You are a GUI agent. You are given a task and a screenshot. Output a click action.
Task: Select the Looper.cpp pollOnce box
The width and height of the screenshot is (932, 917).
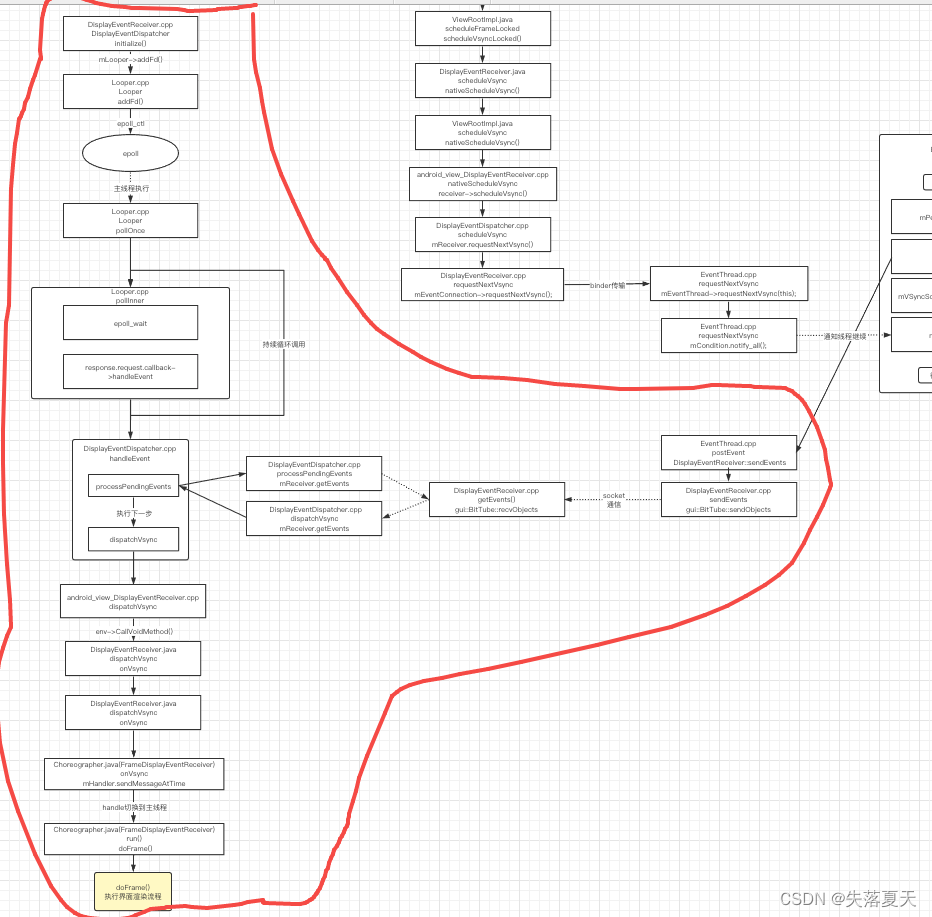click(129, 220)
